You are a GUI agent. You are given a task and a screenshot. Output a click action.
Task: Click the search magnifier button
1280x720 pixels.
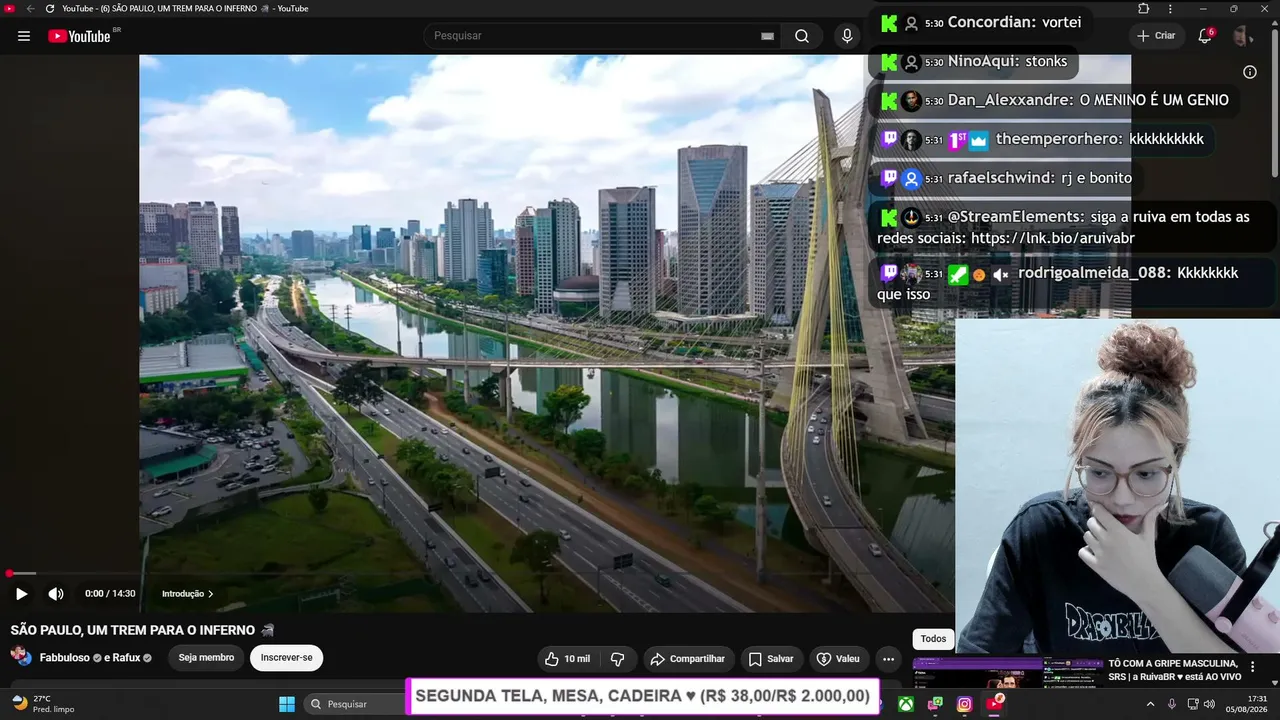802,36
